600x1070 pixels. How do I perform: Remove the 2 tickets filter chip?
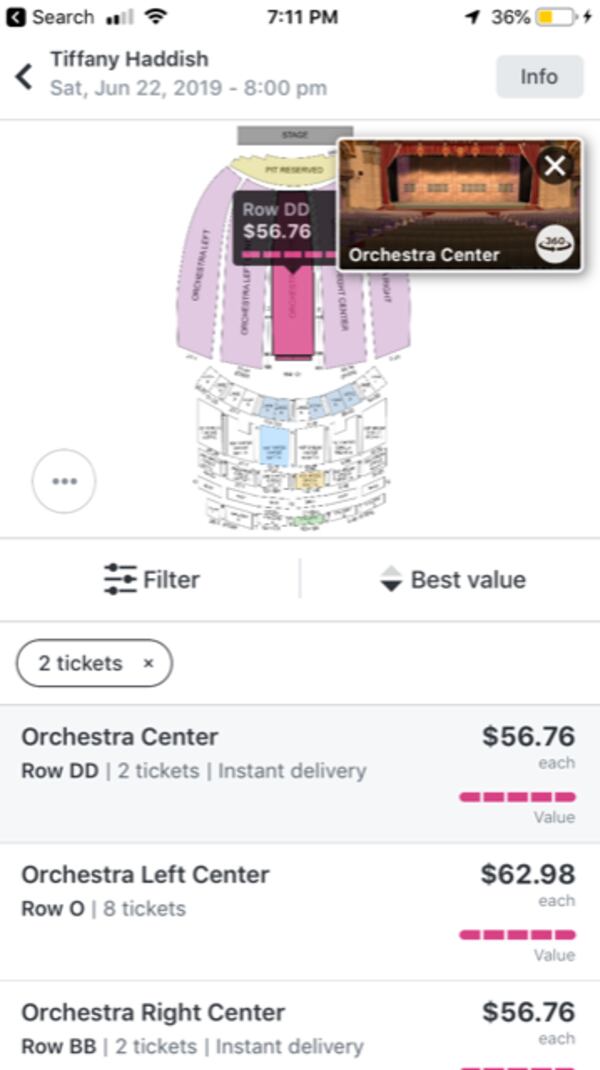tap(149, 664)
